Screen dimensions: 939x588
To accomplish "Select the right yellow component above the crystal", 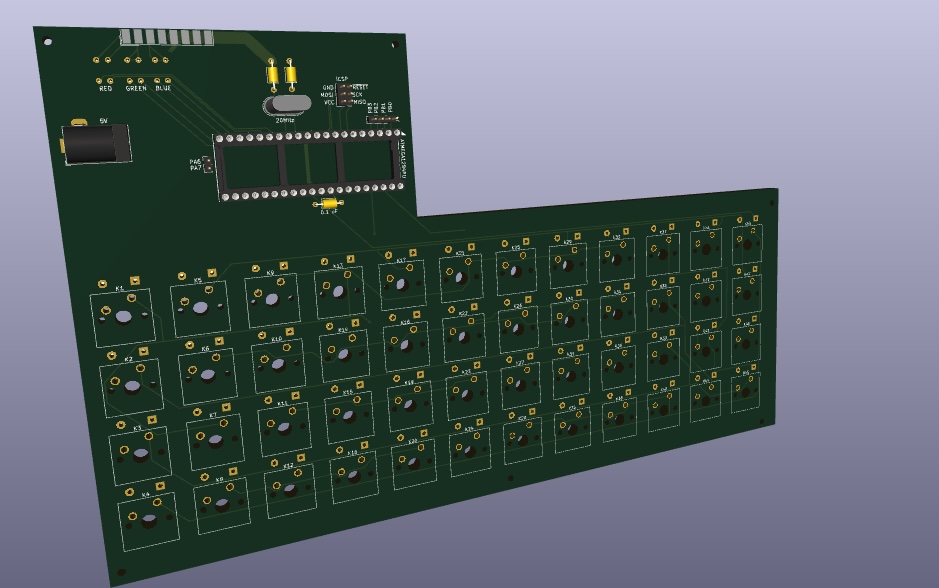I will coord(291,75).
